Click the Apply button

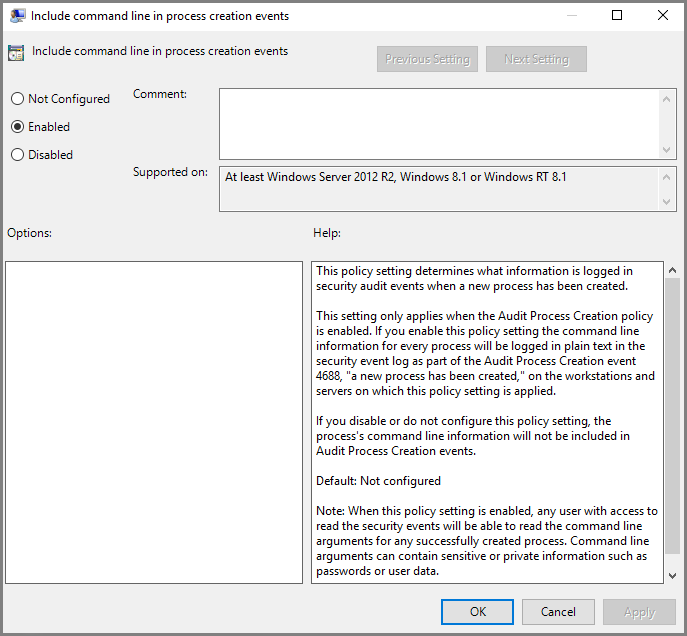pos(639,612)
